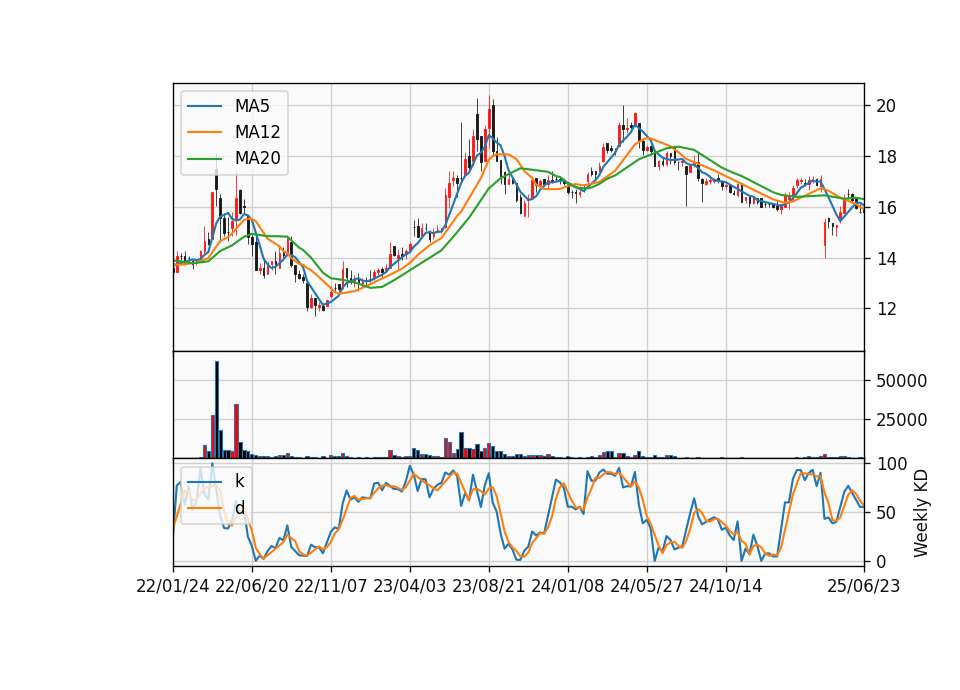Viewport: 960px width, 690px height.
Task: Click the 22/01/24 date axis label
Action: (x=173, y=586)
